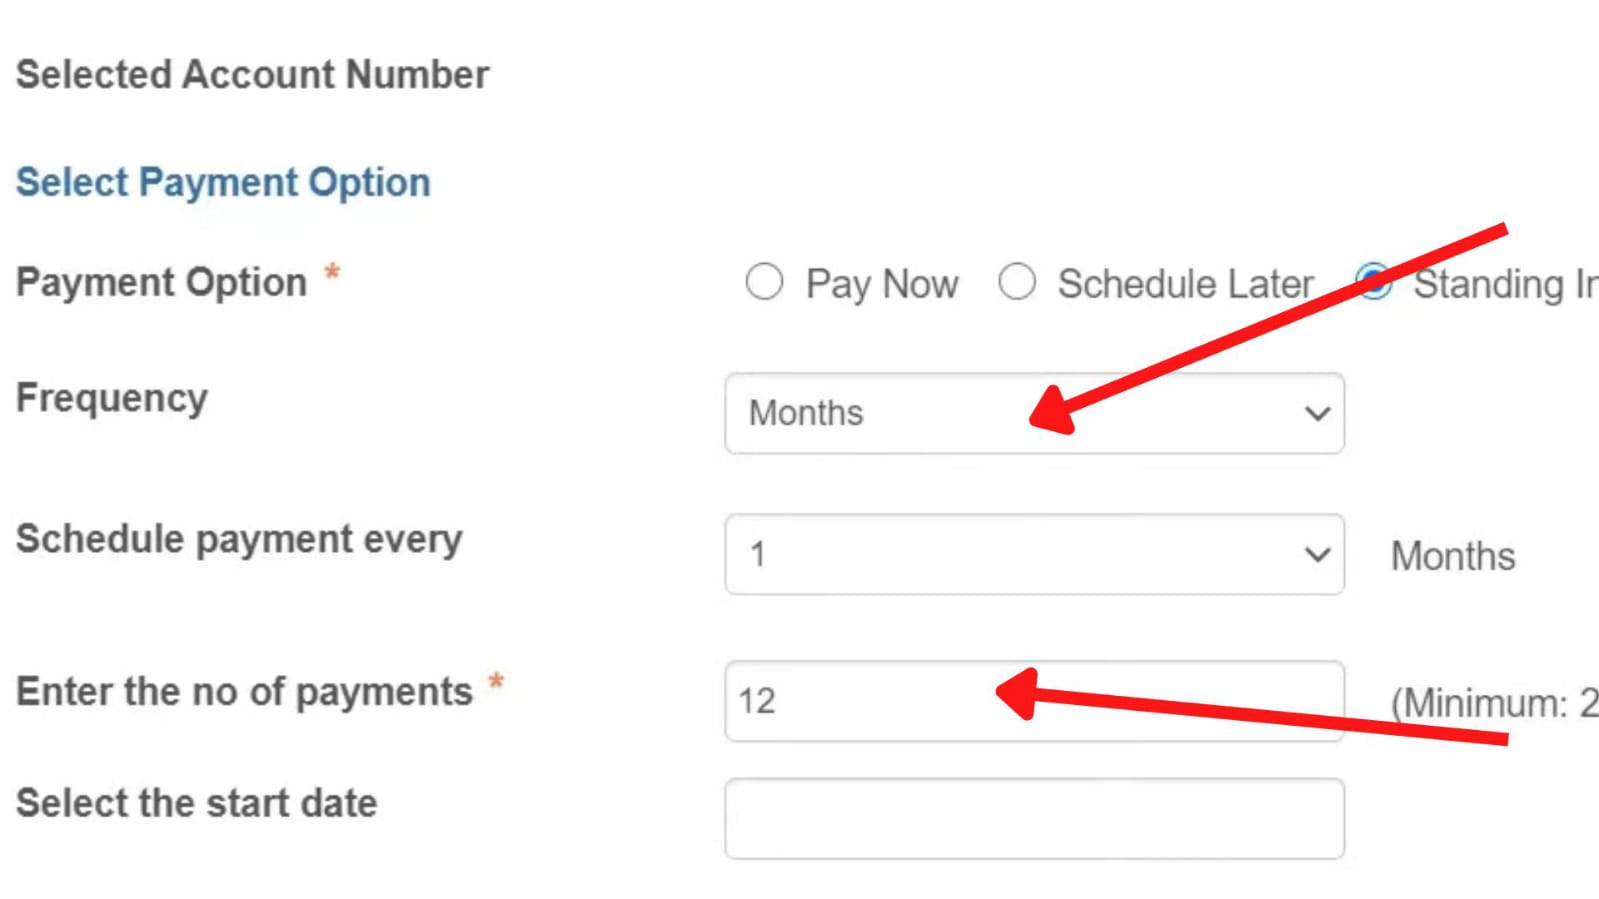This screenshot has height=899, width=1599.
Task: Click the Months text beside interval dropdown
Action: pos(1452,556)
